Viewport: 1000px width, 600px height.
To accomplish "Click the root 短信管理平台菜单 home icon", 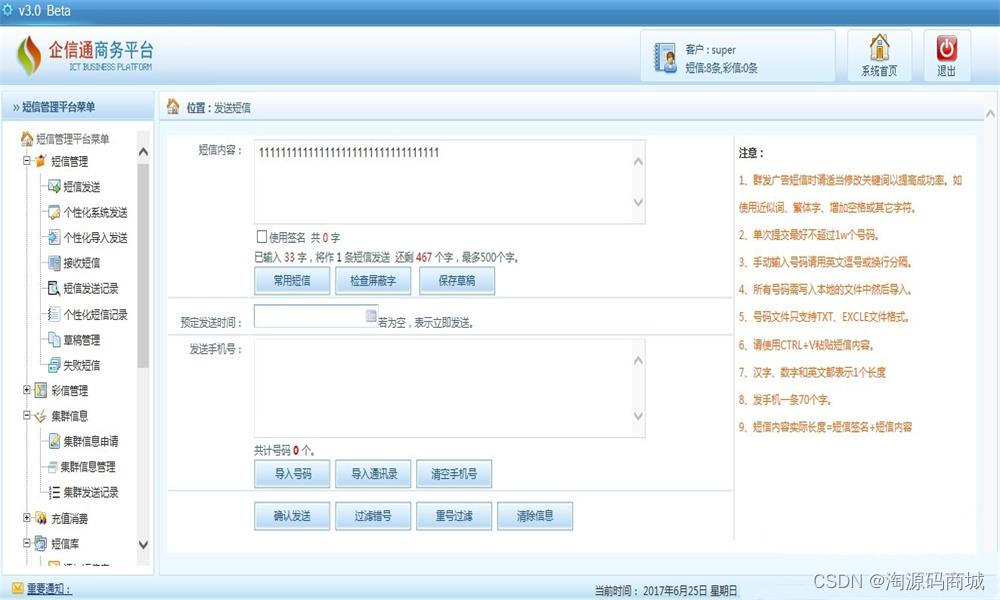I will [x=27, y=138].
